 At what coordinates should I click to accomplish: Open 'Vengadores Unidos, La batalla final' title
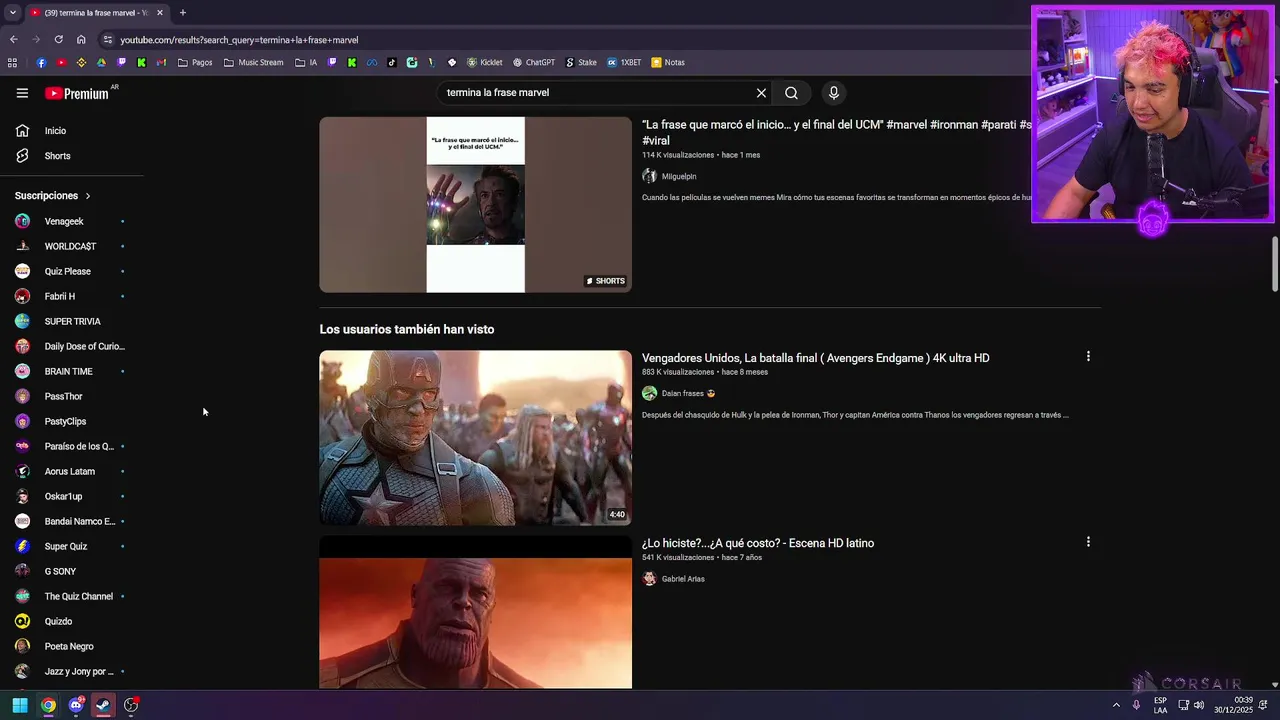point(815,358)
